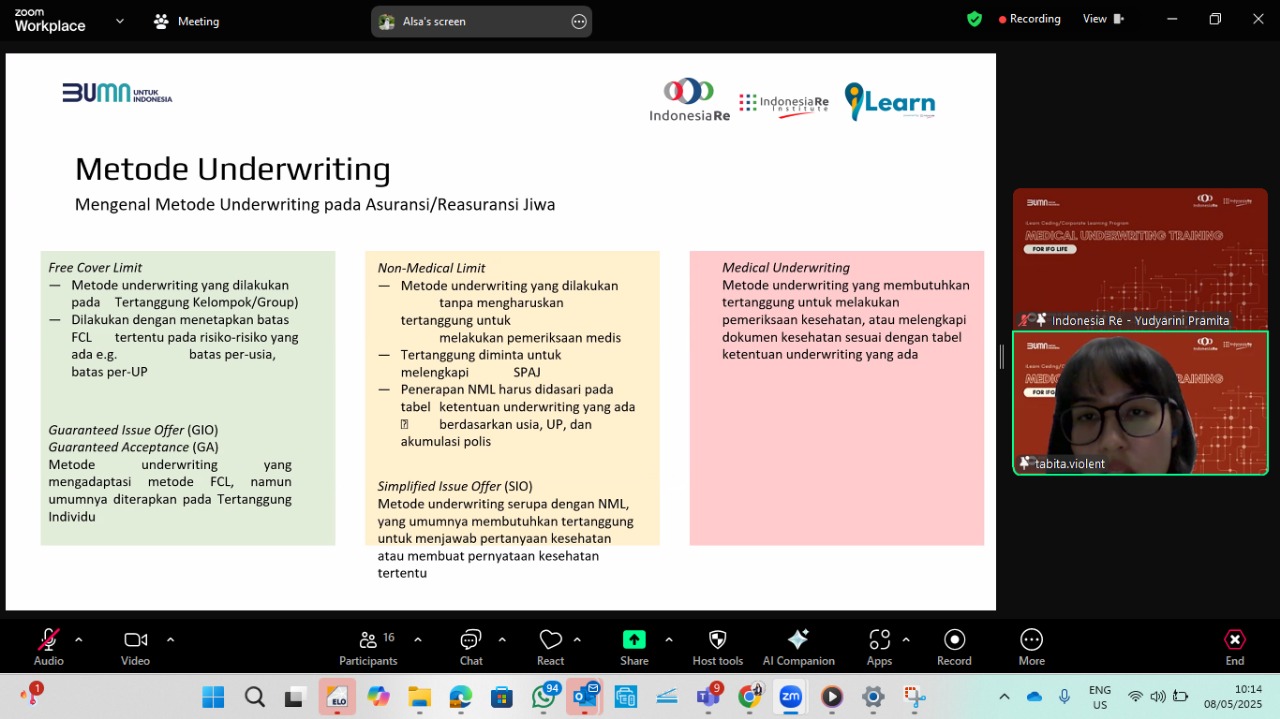This screenshot has height=719, width=1280.
Task: Open the Windows Start menu
Action: pyautogui.click(x=213, y=696)
